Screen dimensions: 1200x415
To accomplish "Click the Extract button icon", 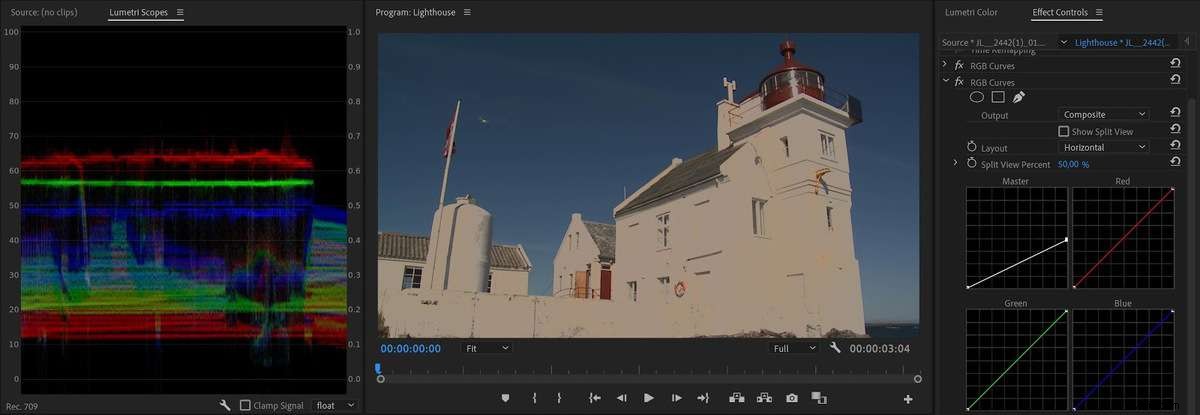I will click(764, 398).
